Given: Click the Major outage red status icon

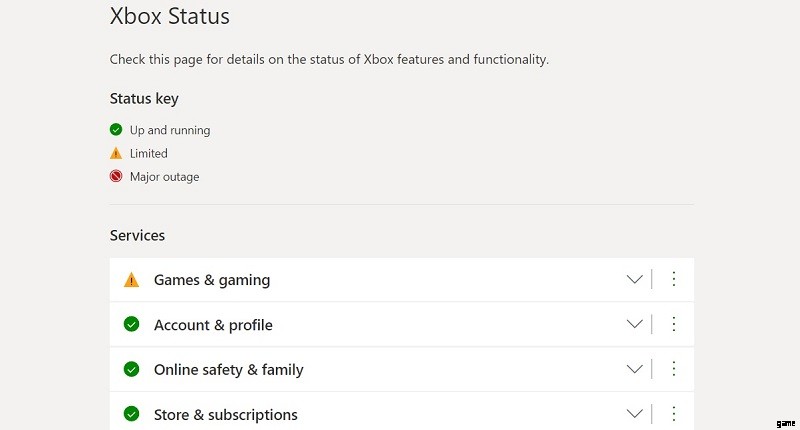Looking at the screenshot, I should click(116, 176).
